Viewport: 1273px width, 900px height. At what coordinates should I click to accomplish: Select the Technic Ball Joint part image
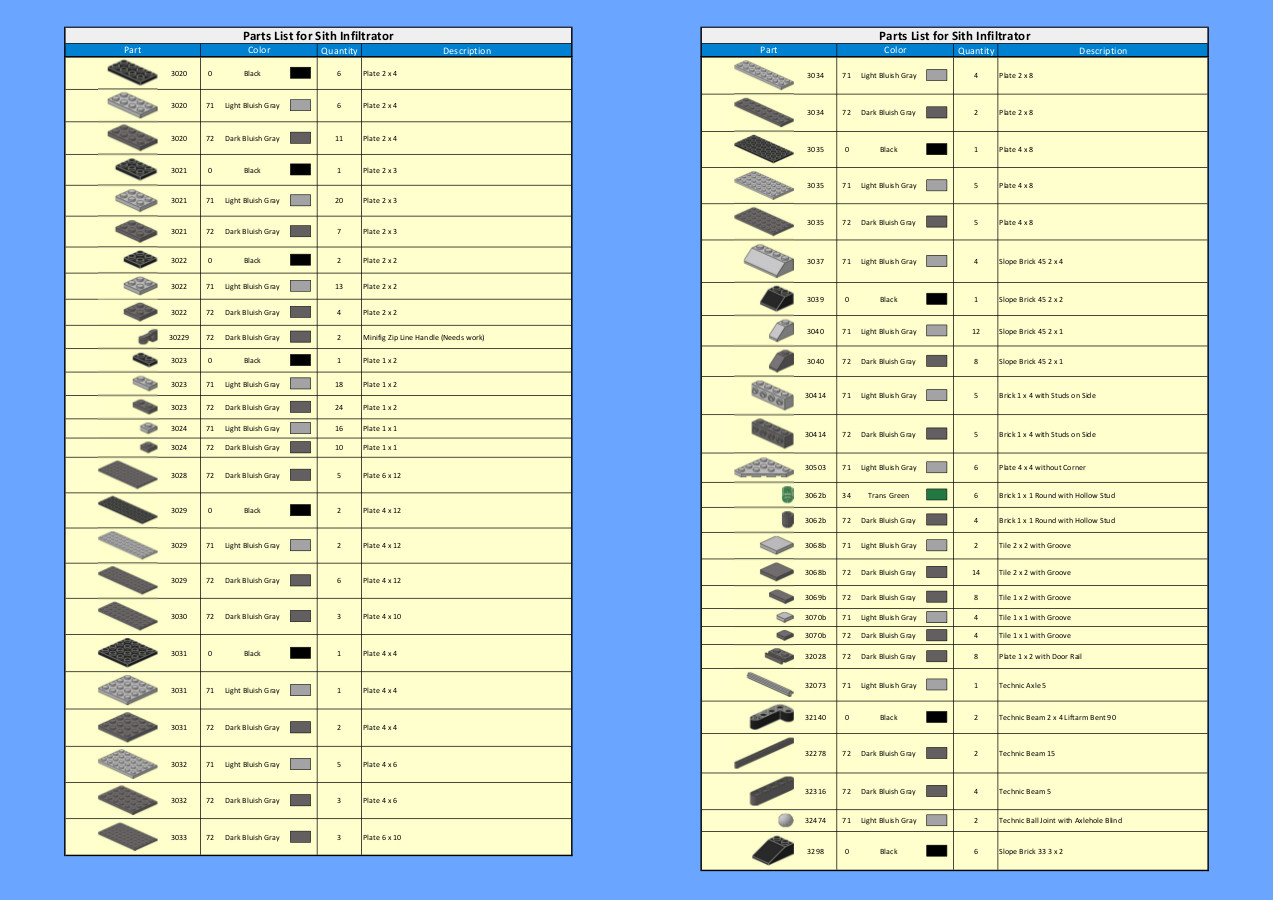pyautogui.click(x=786, y=820)
